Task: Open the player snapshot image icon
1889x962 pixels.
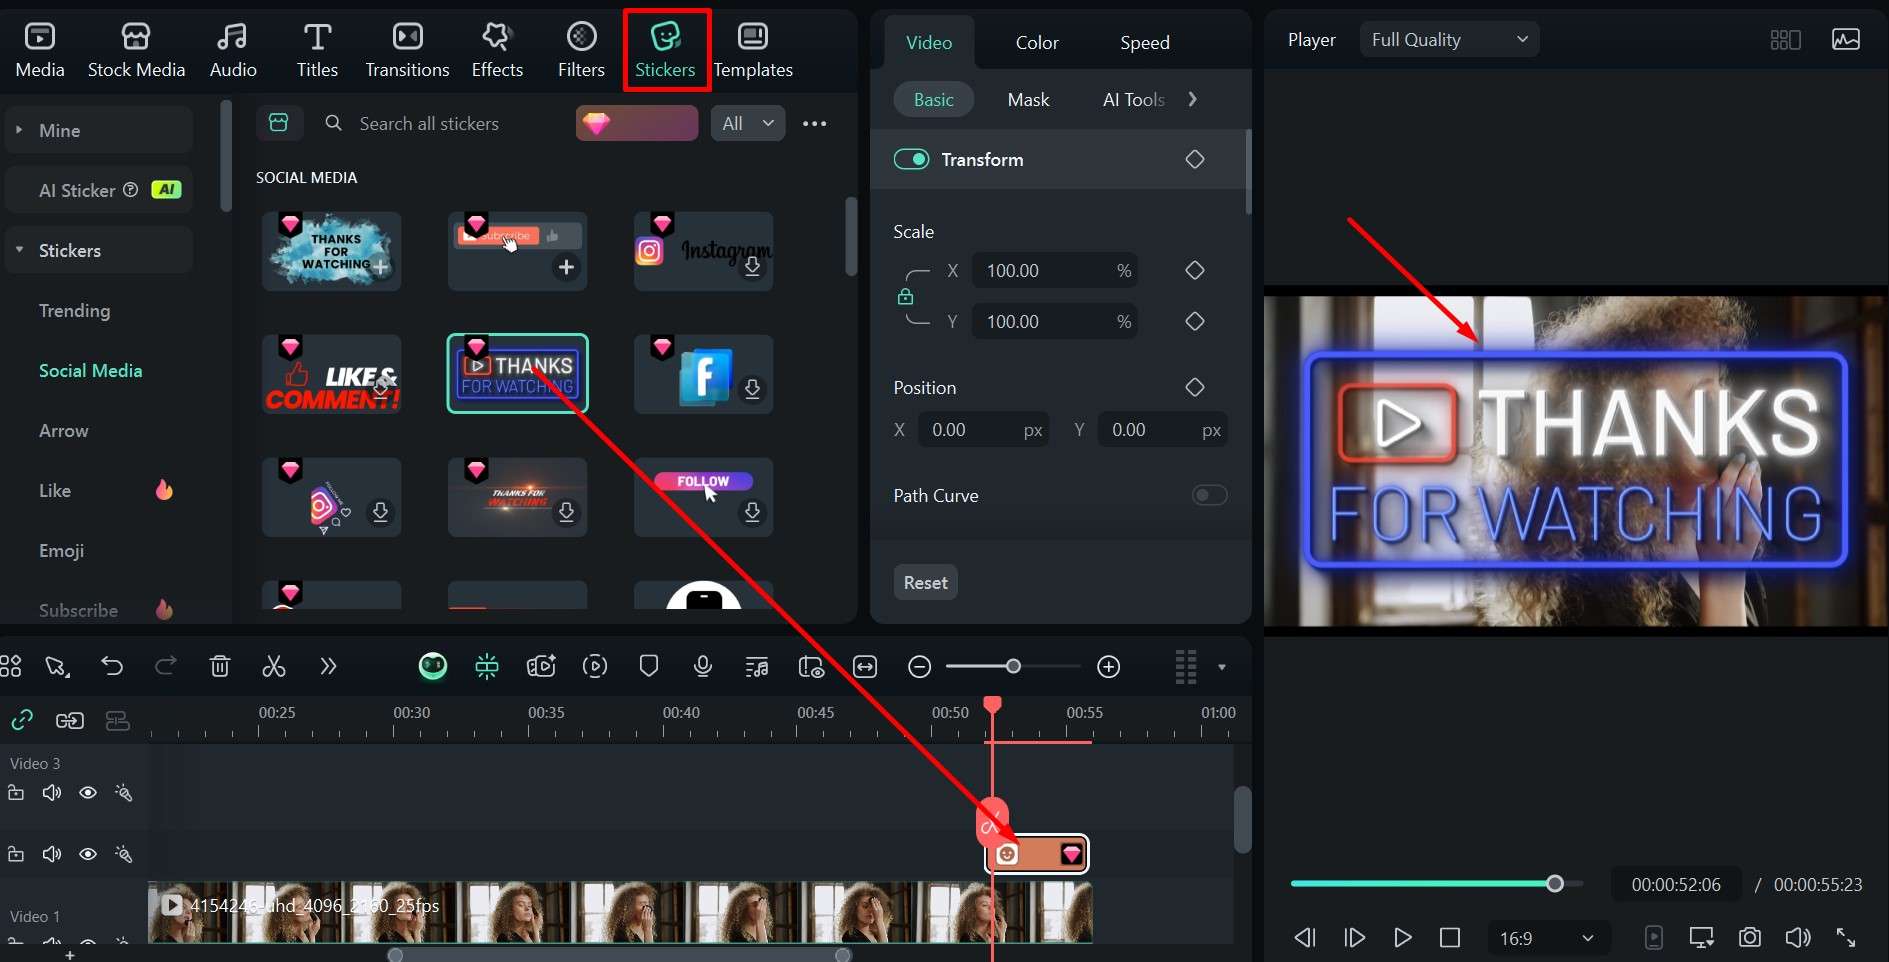Action: (1846, 40)
